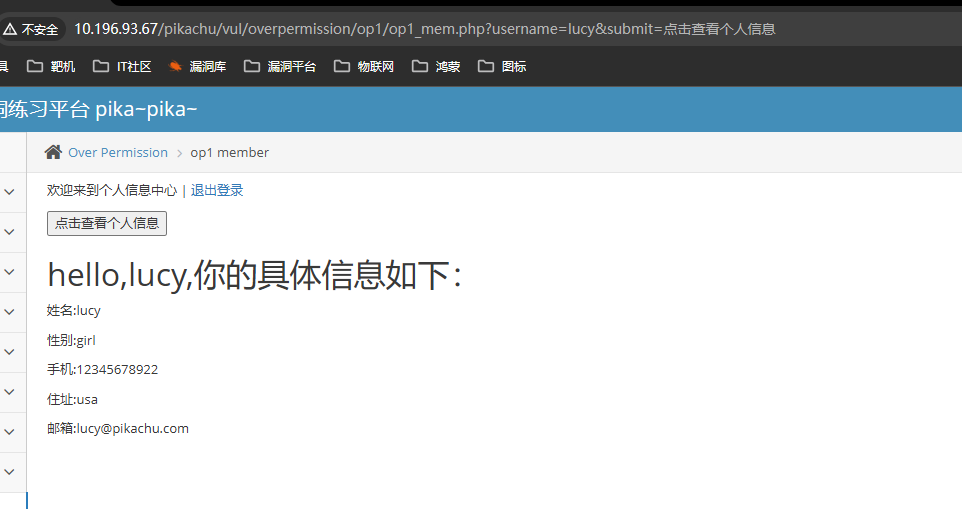Expand the bottommost sidebar chevron

(9, 472)
